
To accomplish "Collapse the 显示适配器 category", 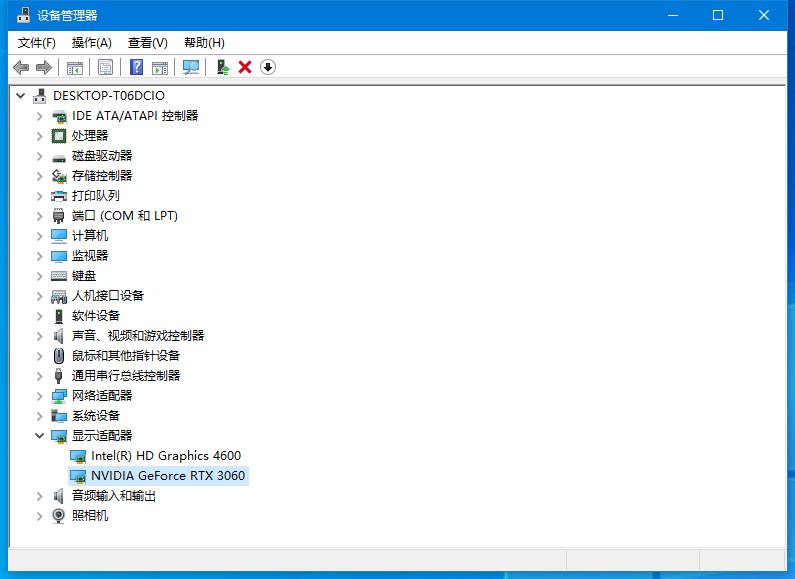I will point(40,436).
